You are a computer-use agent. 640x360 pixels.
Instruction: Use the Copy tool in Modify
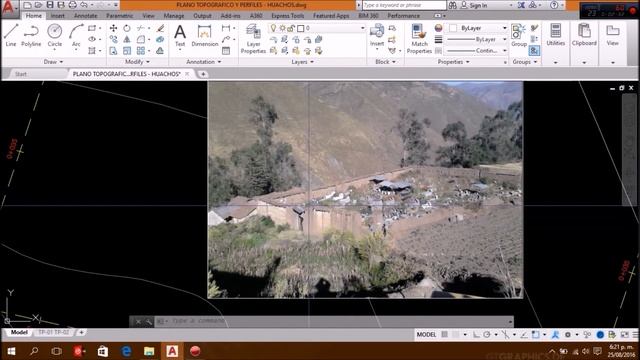coord(113,40)
